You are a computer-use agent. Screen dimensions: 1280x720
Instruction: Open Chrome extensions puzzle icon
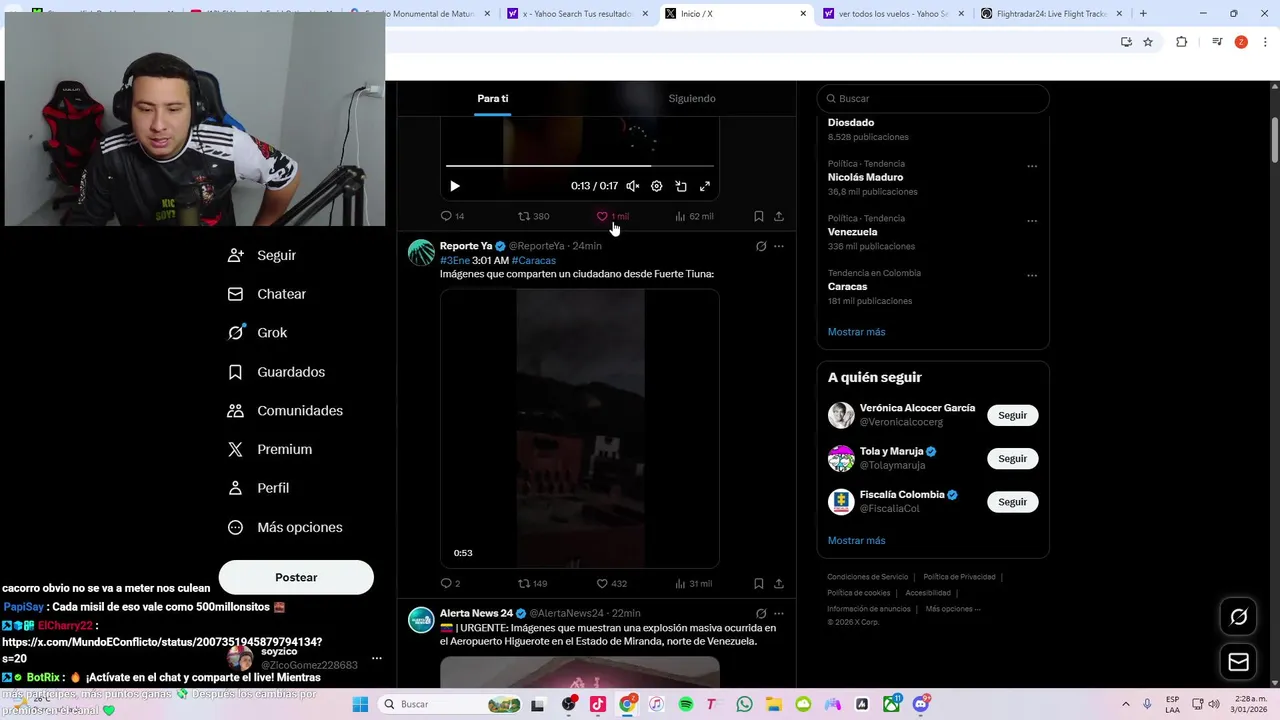point(1182,42)
